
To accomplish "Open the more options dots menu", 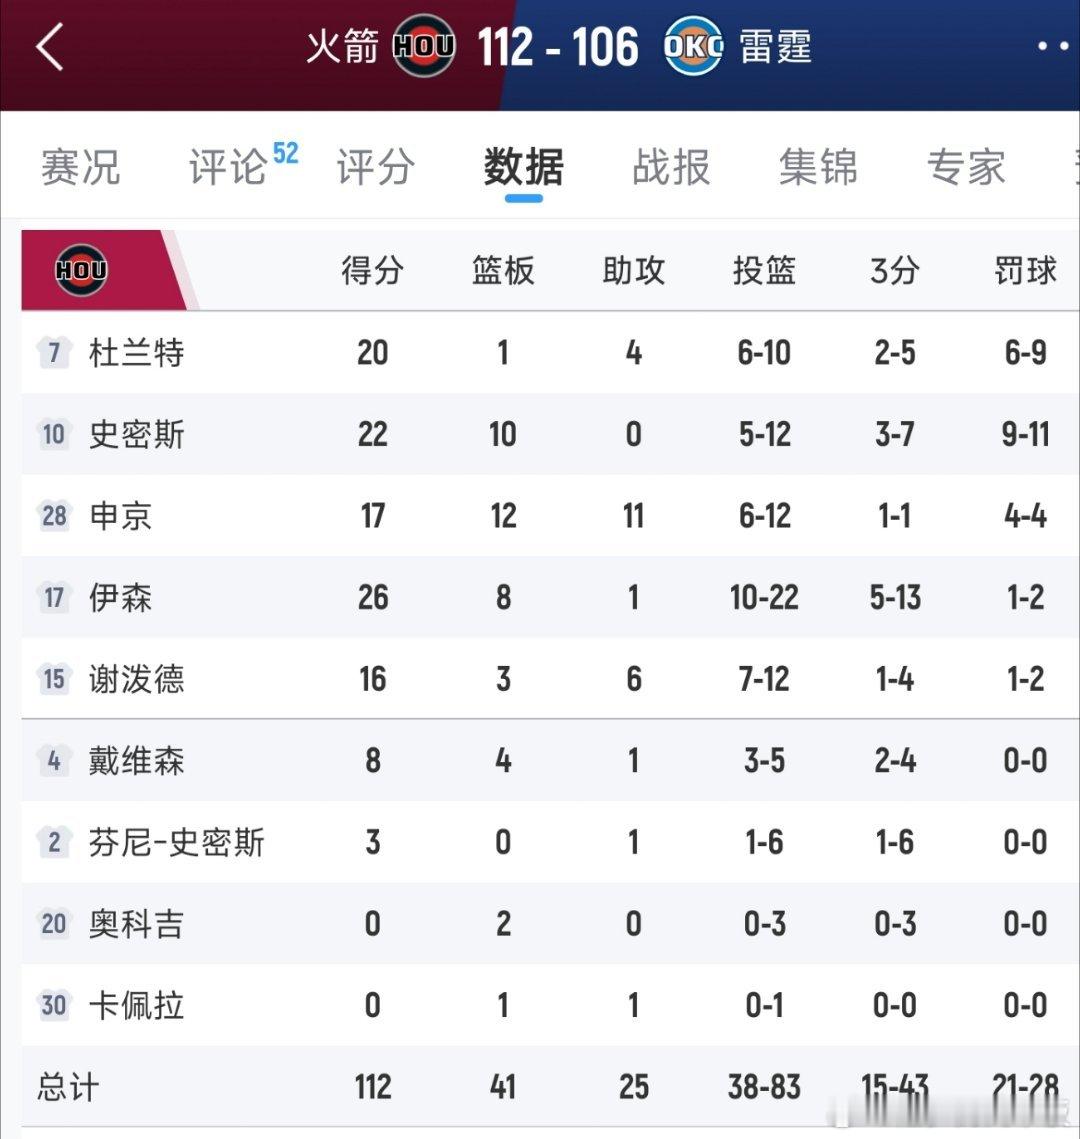I will [1053, 46].
